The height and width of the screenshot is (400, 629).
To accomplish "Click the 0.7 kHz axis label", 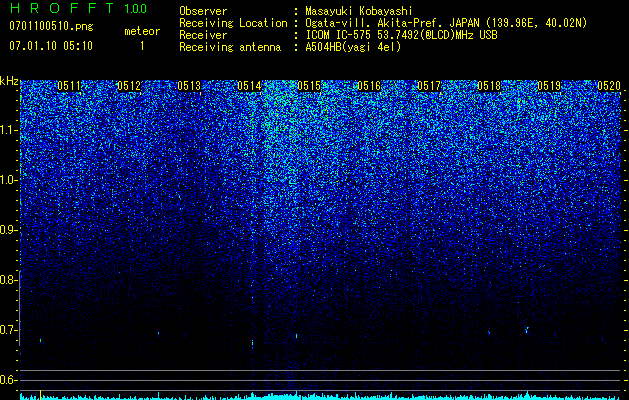I will click(x=9, y=330).
